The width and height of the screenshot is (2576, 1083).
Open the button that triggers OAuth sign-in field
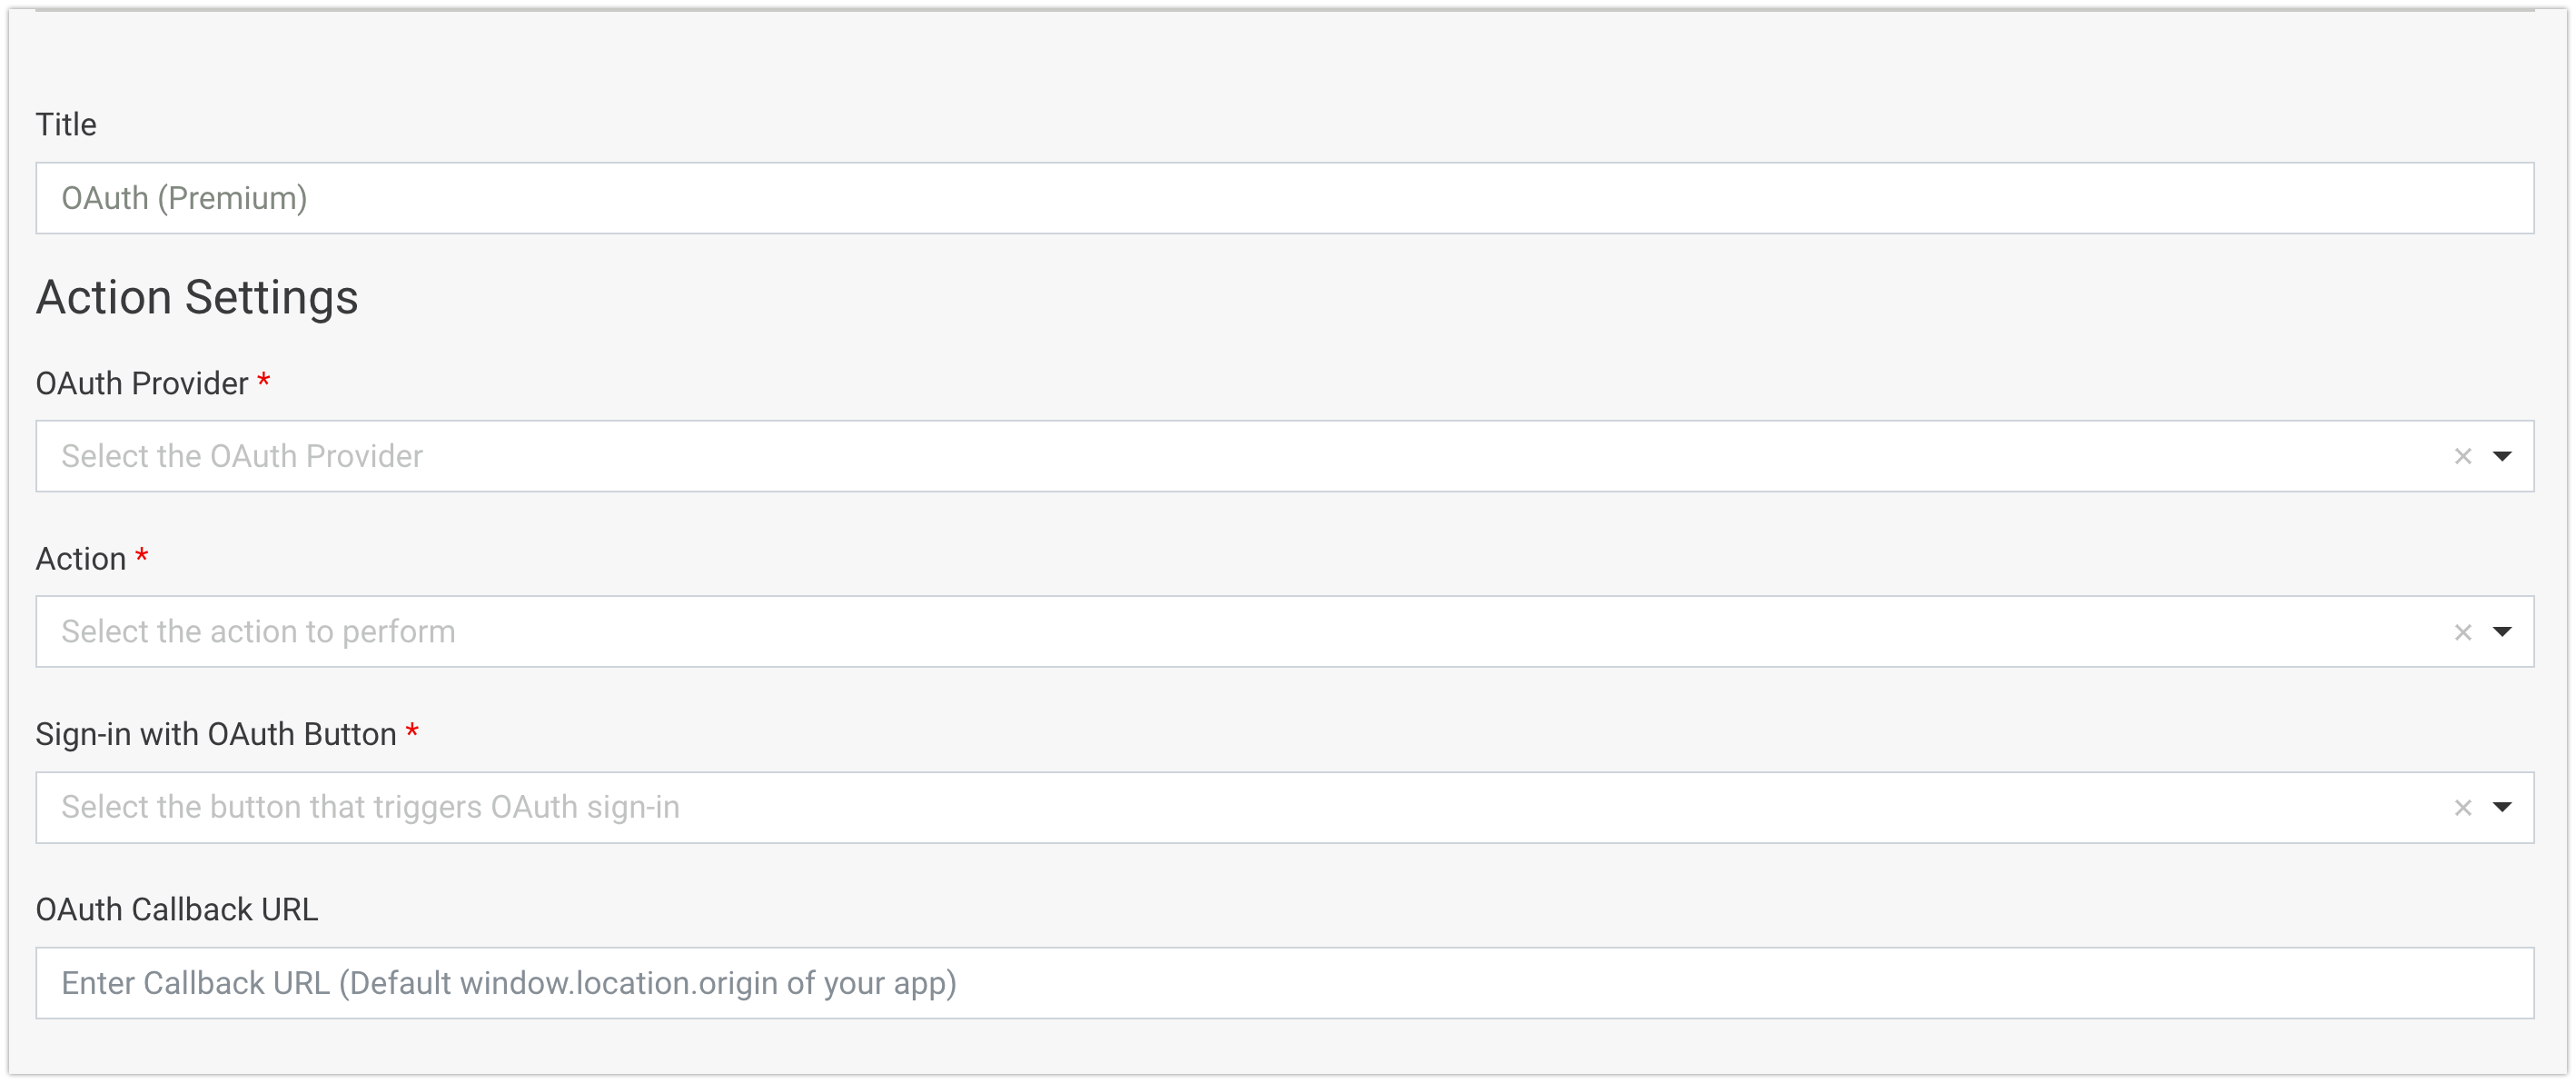tap(1200, 807)
